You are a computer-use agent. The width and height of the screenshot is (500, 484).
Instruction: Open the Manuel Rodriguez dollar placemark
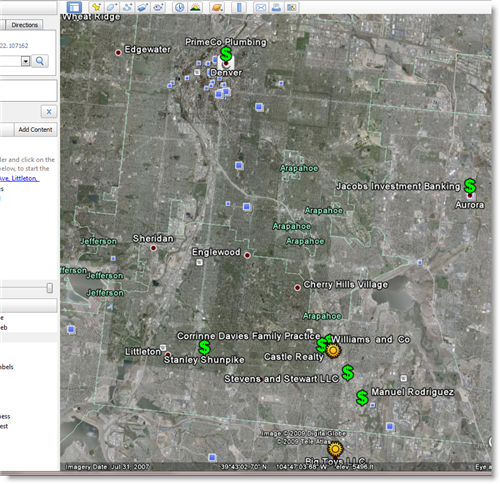(362, 398)
